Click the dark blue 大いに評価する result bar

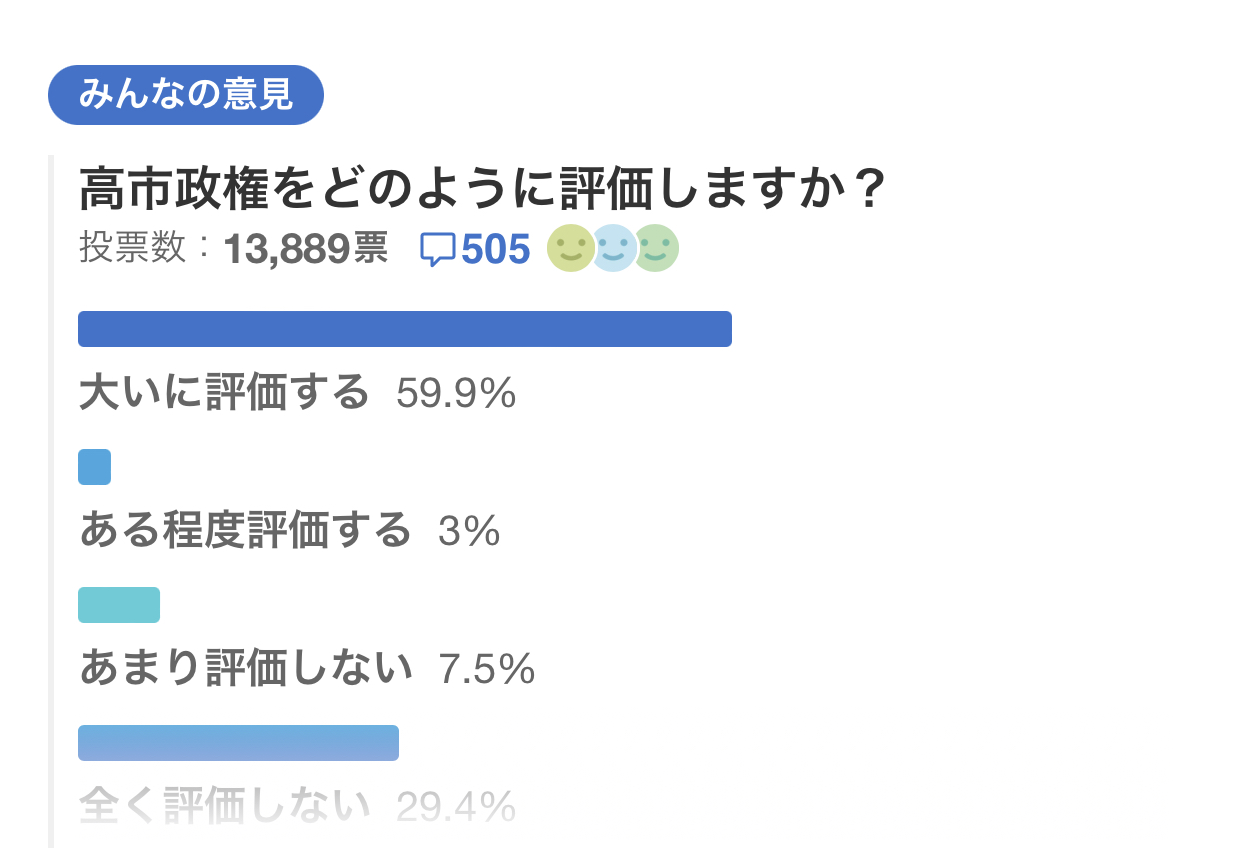click(x=405, y=329)
